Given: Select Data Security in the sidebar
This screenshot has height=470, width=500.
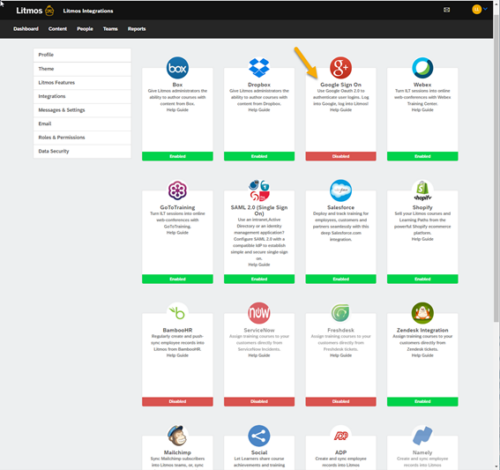Looking at the screenshot, I should [82, 151].
